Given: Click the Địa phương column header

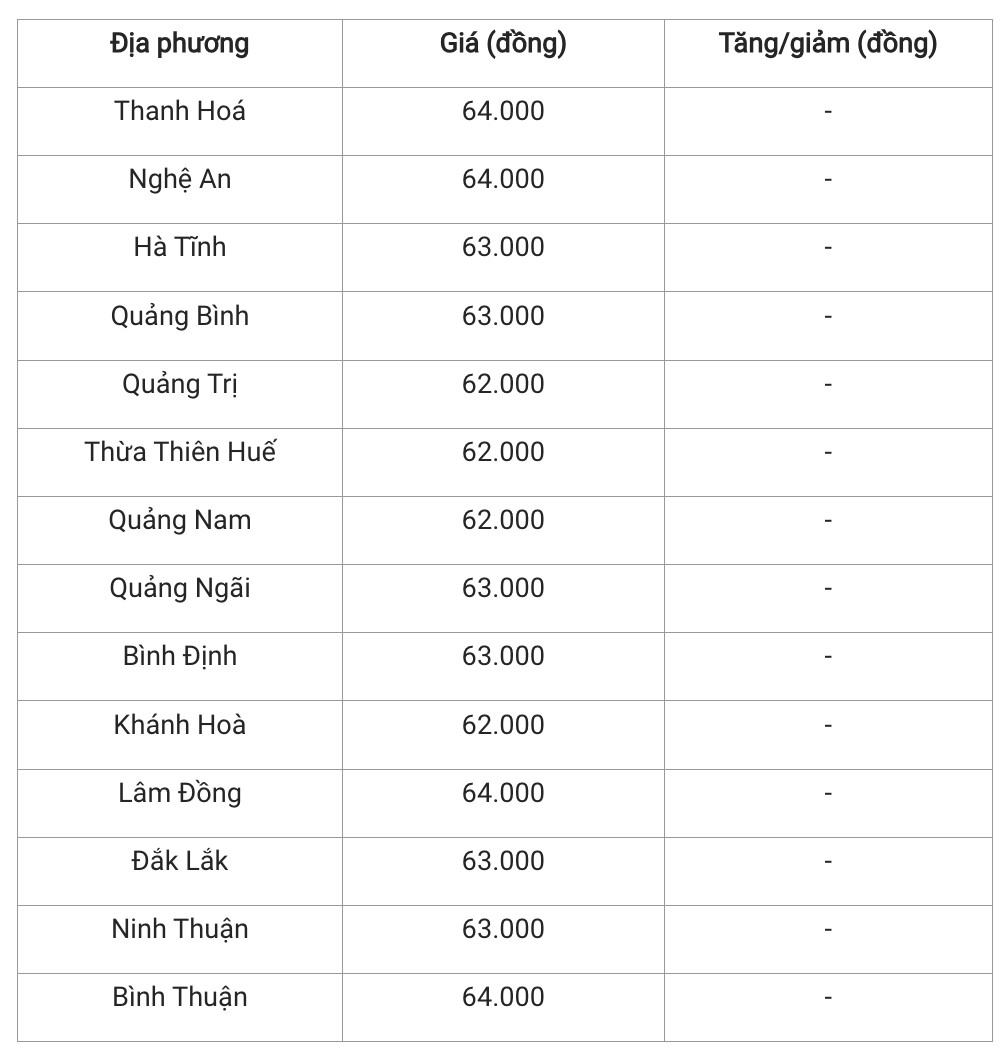Looking at the screenshot, I should 180,44.
